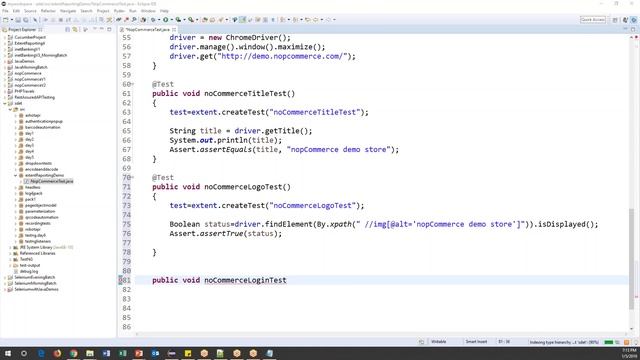Click Collapse All in Project Explorer

tap(67, 29)
